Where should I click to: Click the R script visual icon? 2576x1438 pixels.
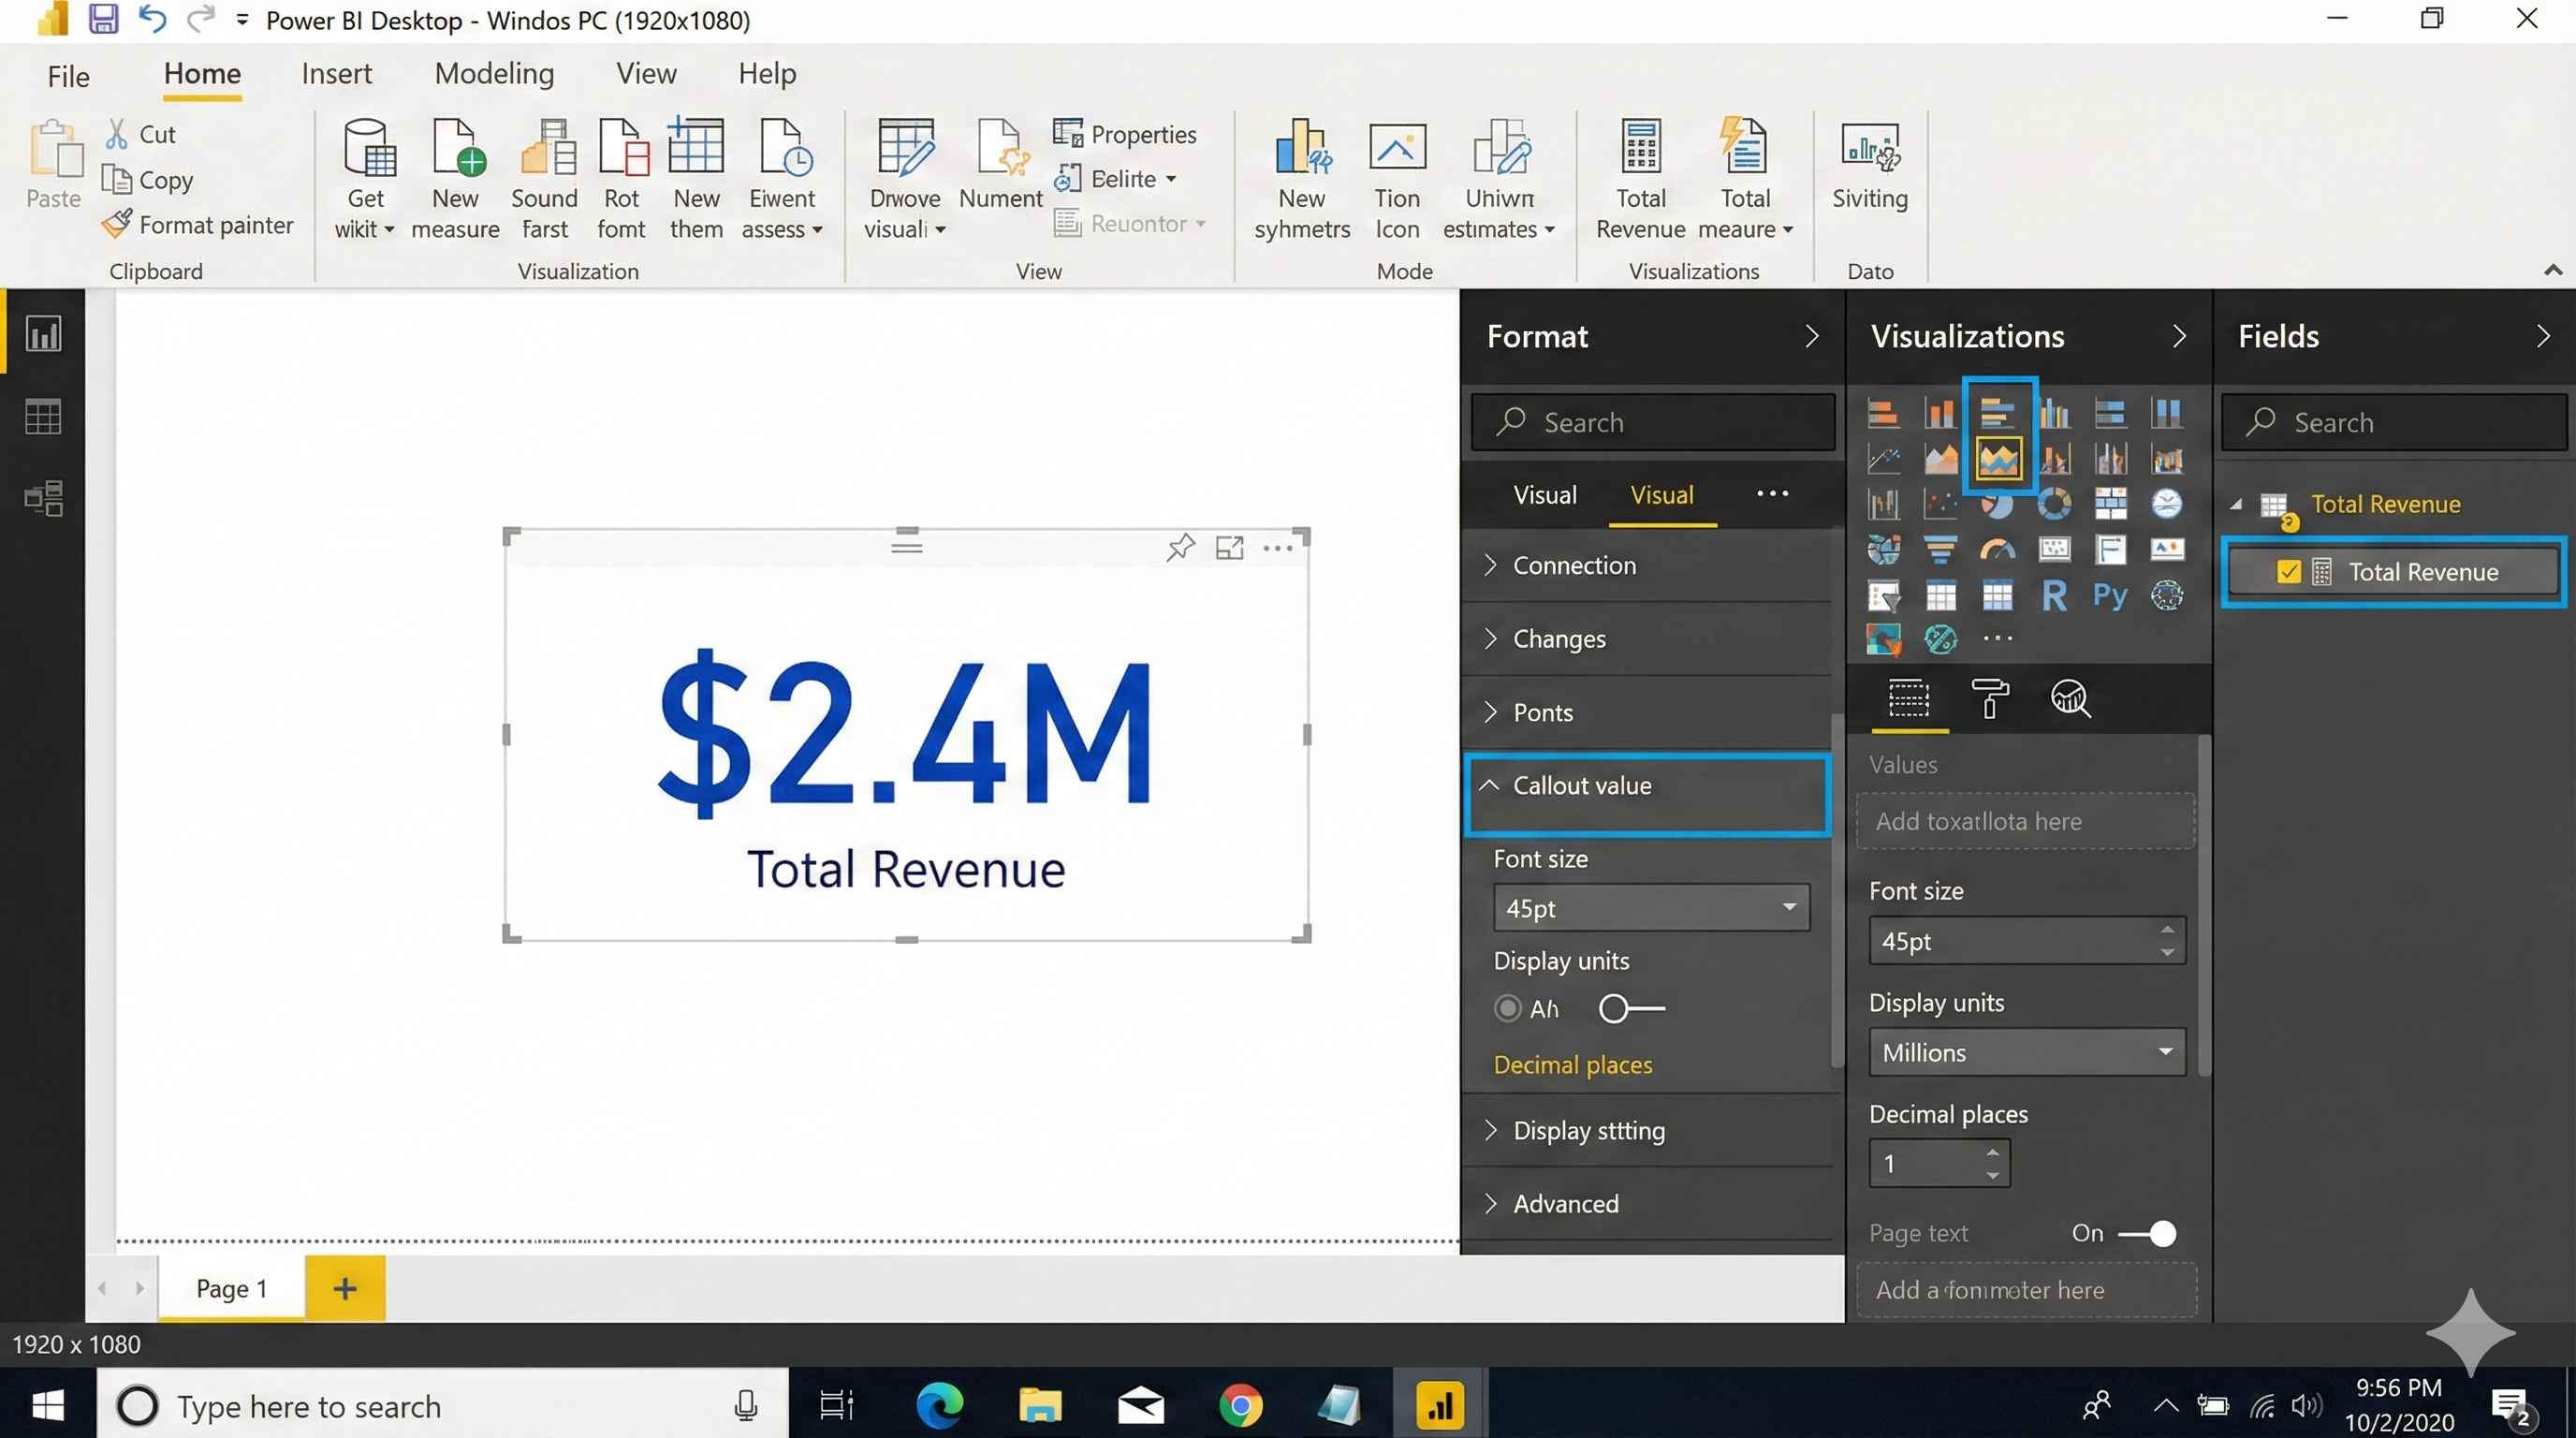(x=2054, y=596)
